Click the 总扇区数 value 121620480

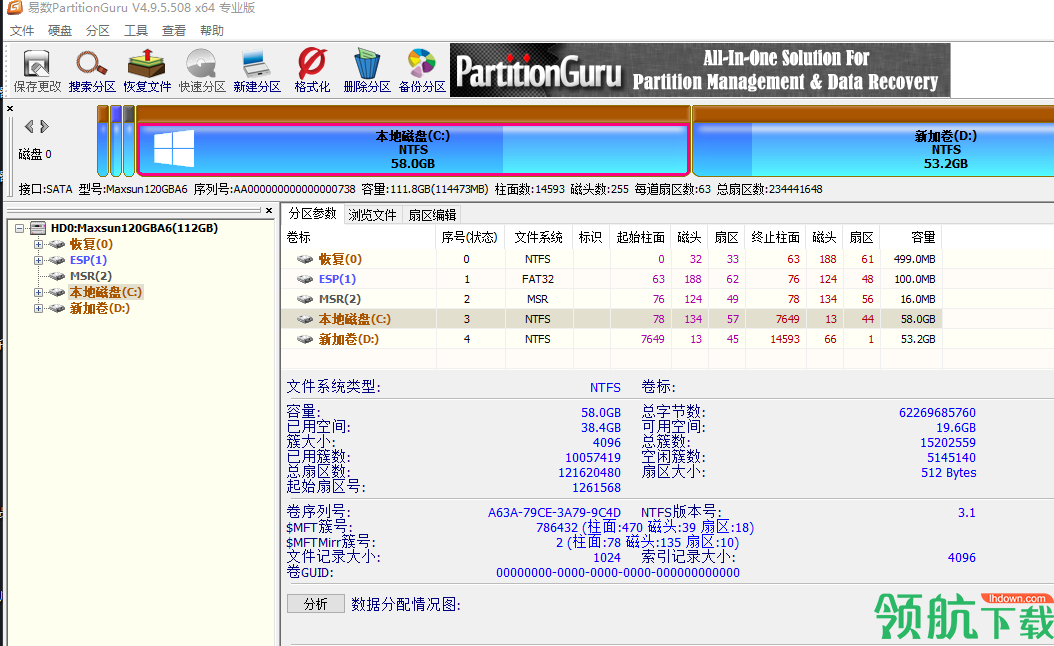[x=590, y=473]
